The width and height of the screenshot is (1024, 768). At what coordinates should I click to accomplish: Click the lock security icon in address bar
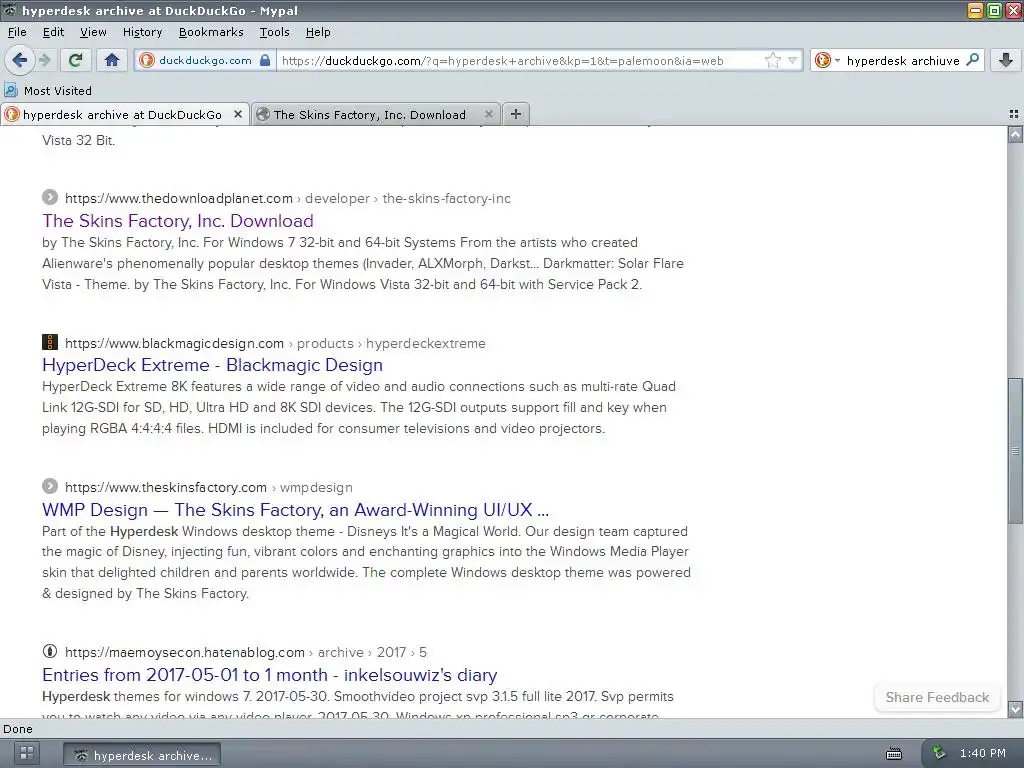click(x=264, y=60)
